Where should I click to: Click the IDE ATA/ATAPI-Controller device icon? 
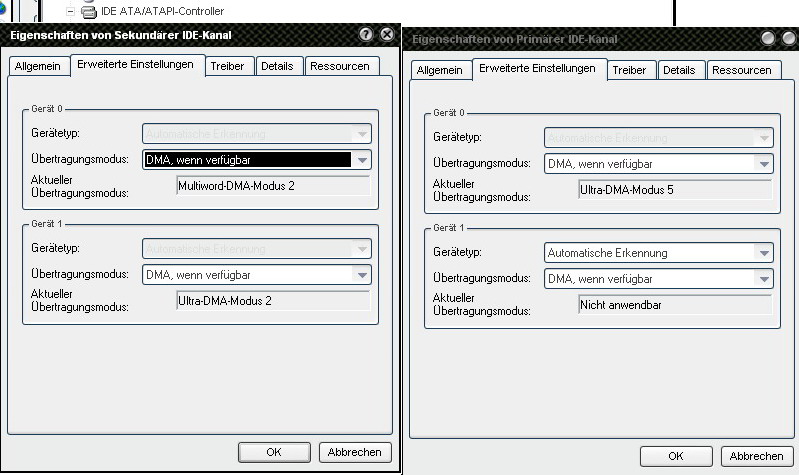88,11
